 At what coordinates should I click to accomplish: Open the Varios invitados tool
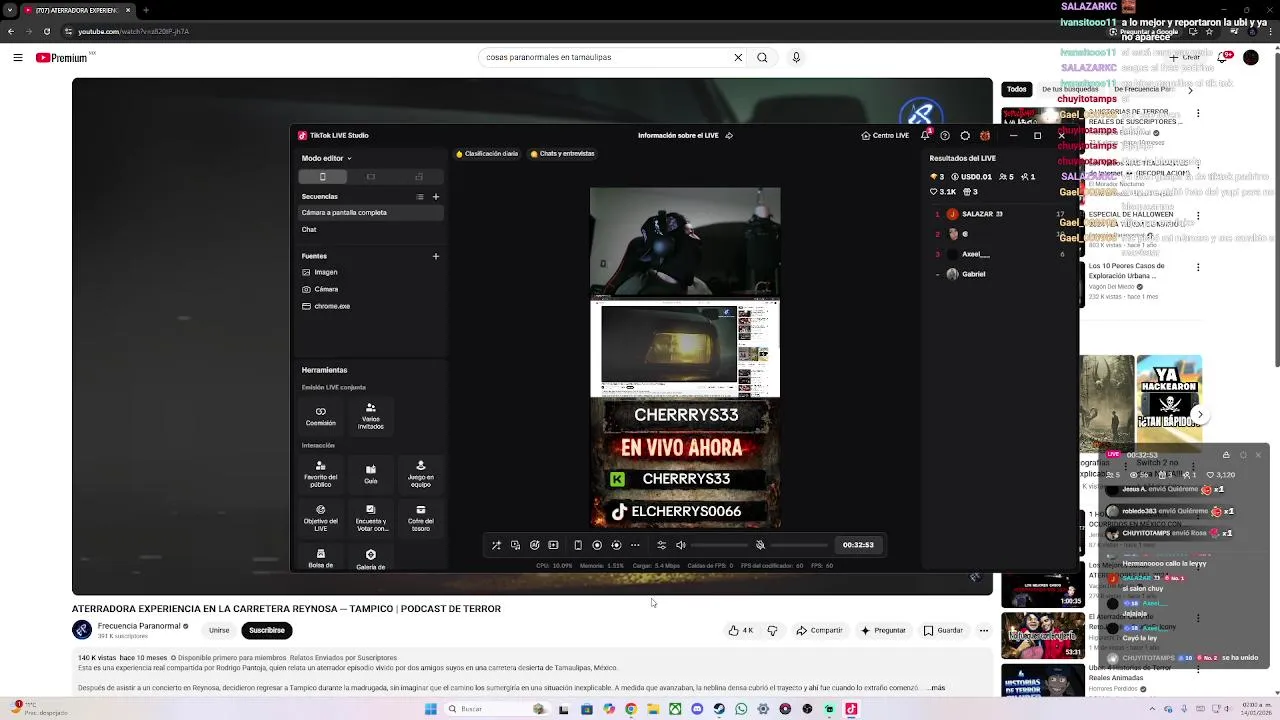pyautogui.click(x=371, y=416)
